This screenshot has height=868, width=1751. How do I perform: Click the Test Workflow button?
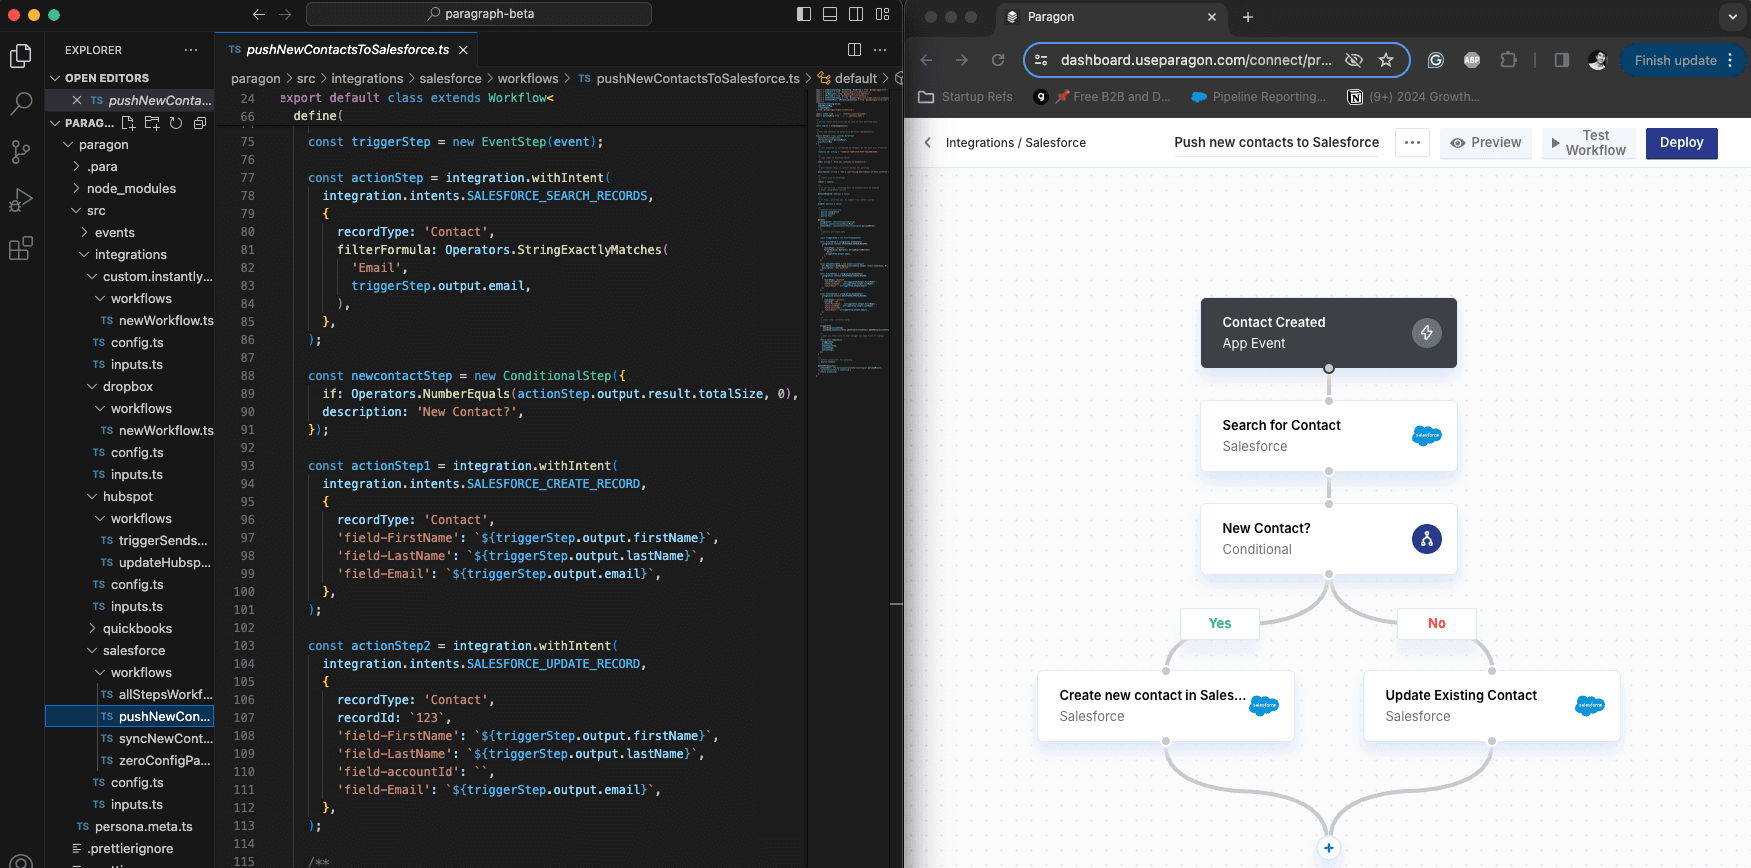click(1587, 143)
